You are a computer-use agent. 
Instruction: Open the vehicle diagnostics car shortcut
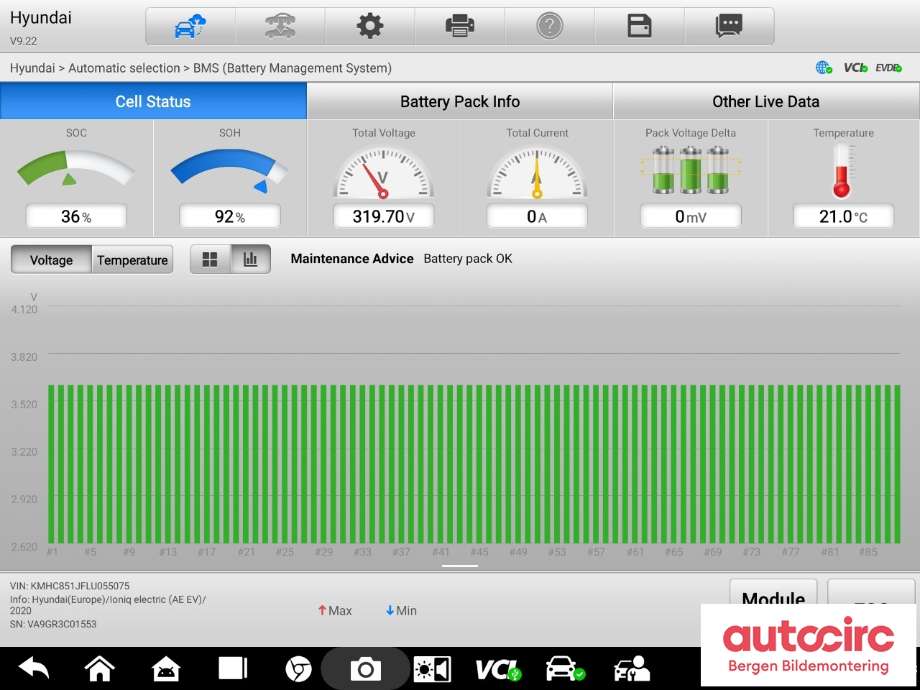tap(565, 669)
